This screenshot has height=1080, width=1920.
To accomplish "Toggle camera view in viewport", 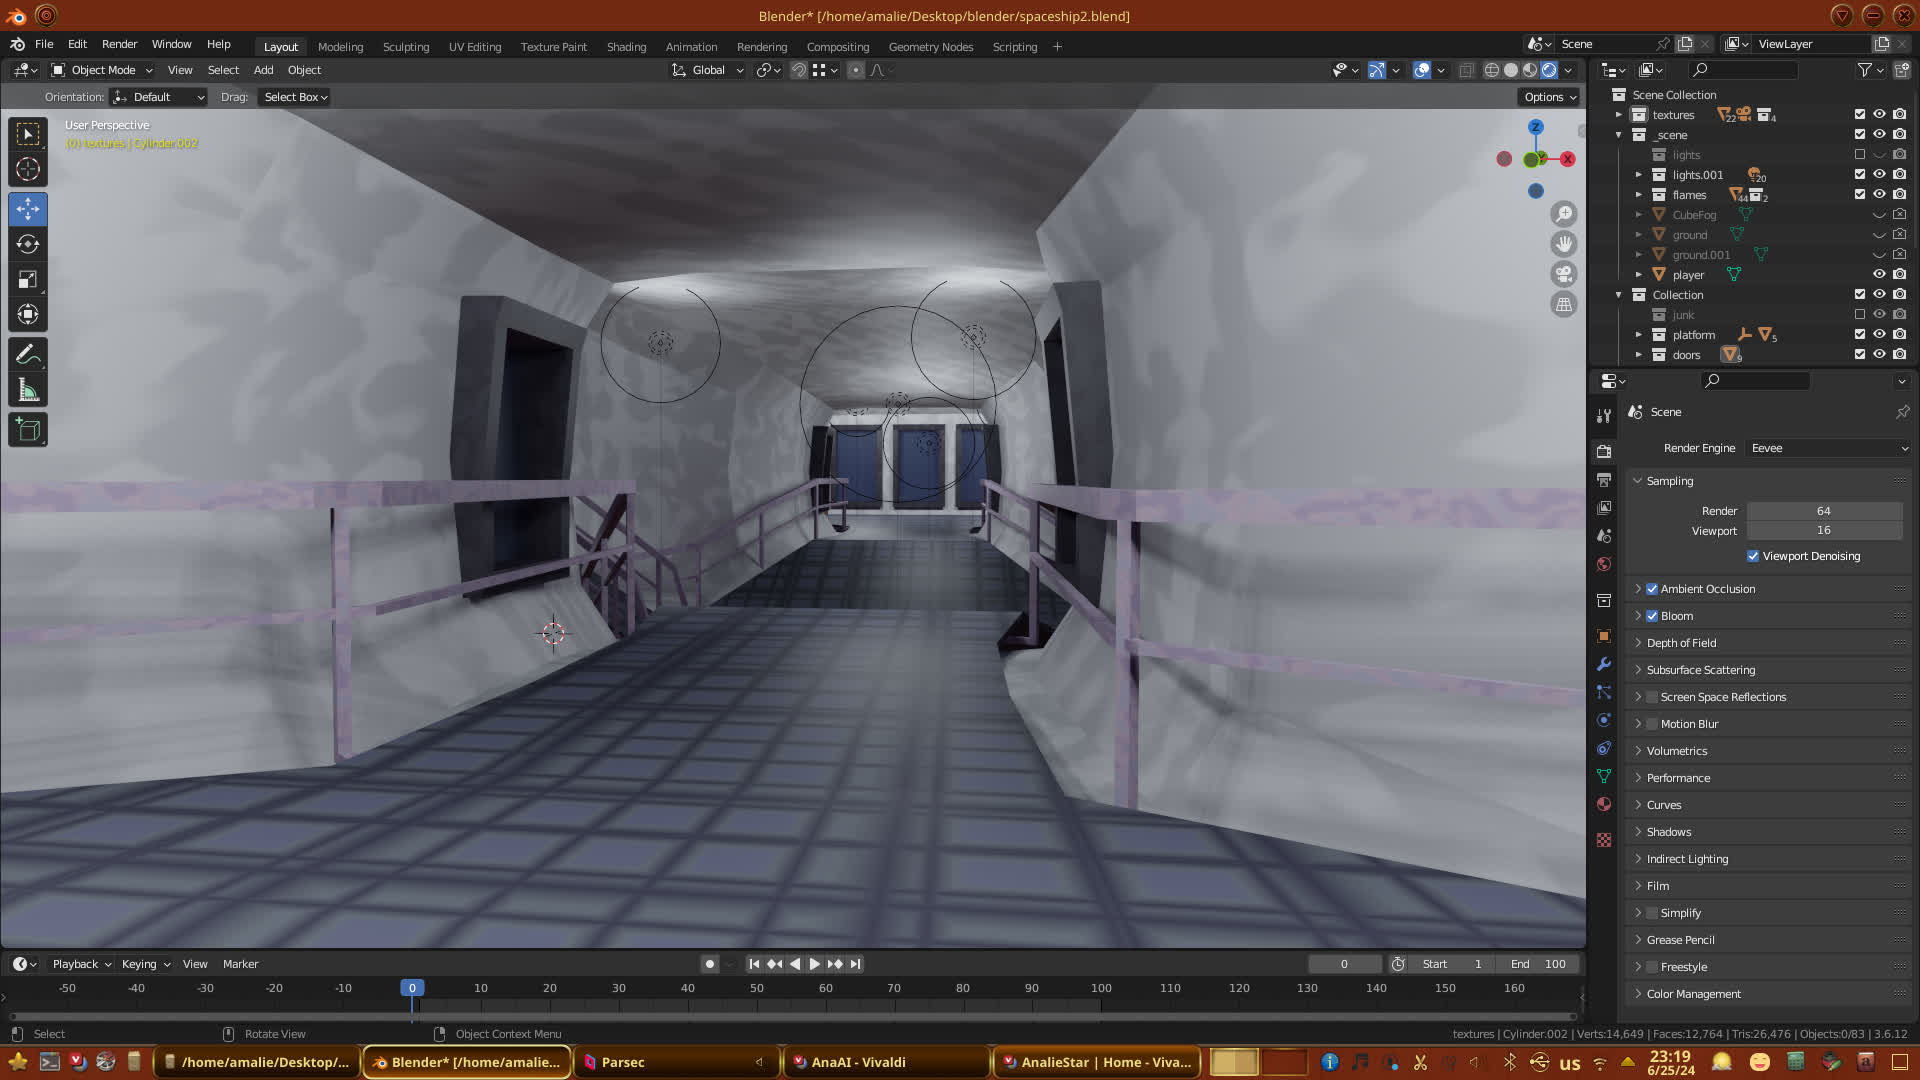I will tap(1564, 274).
